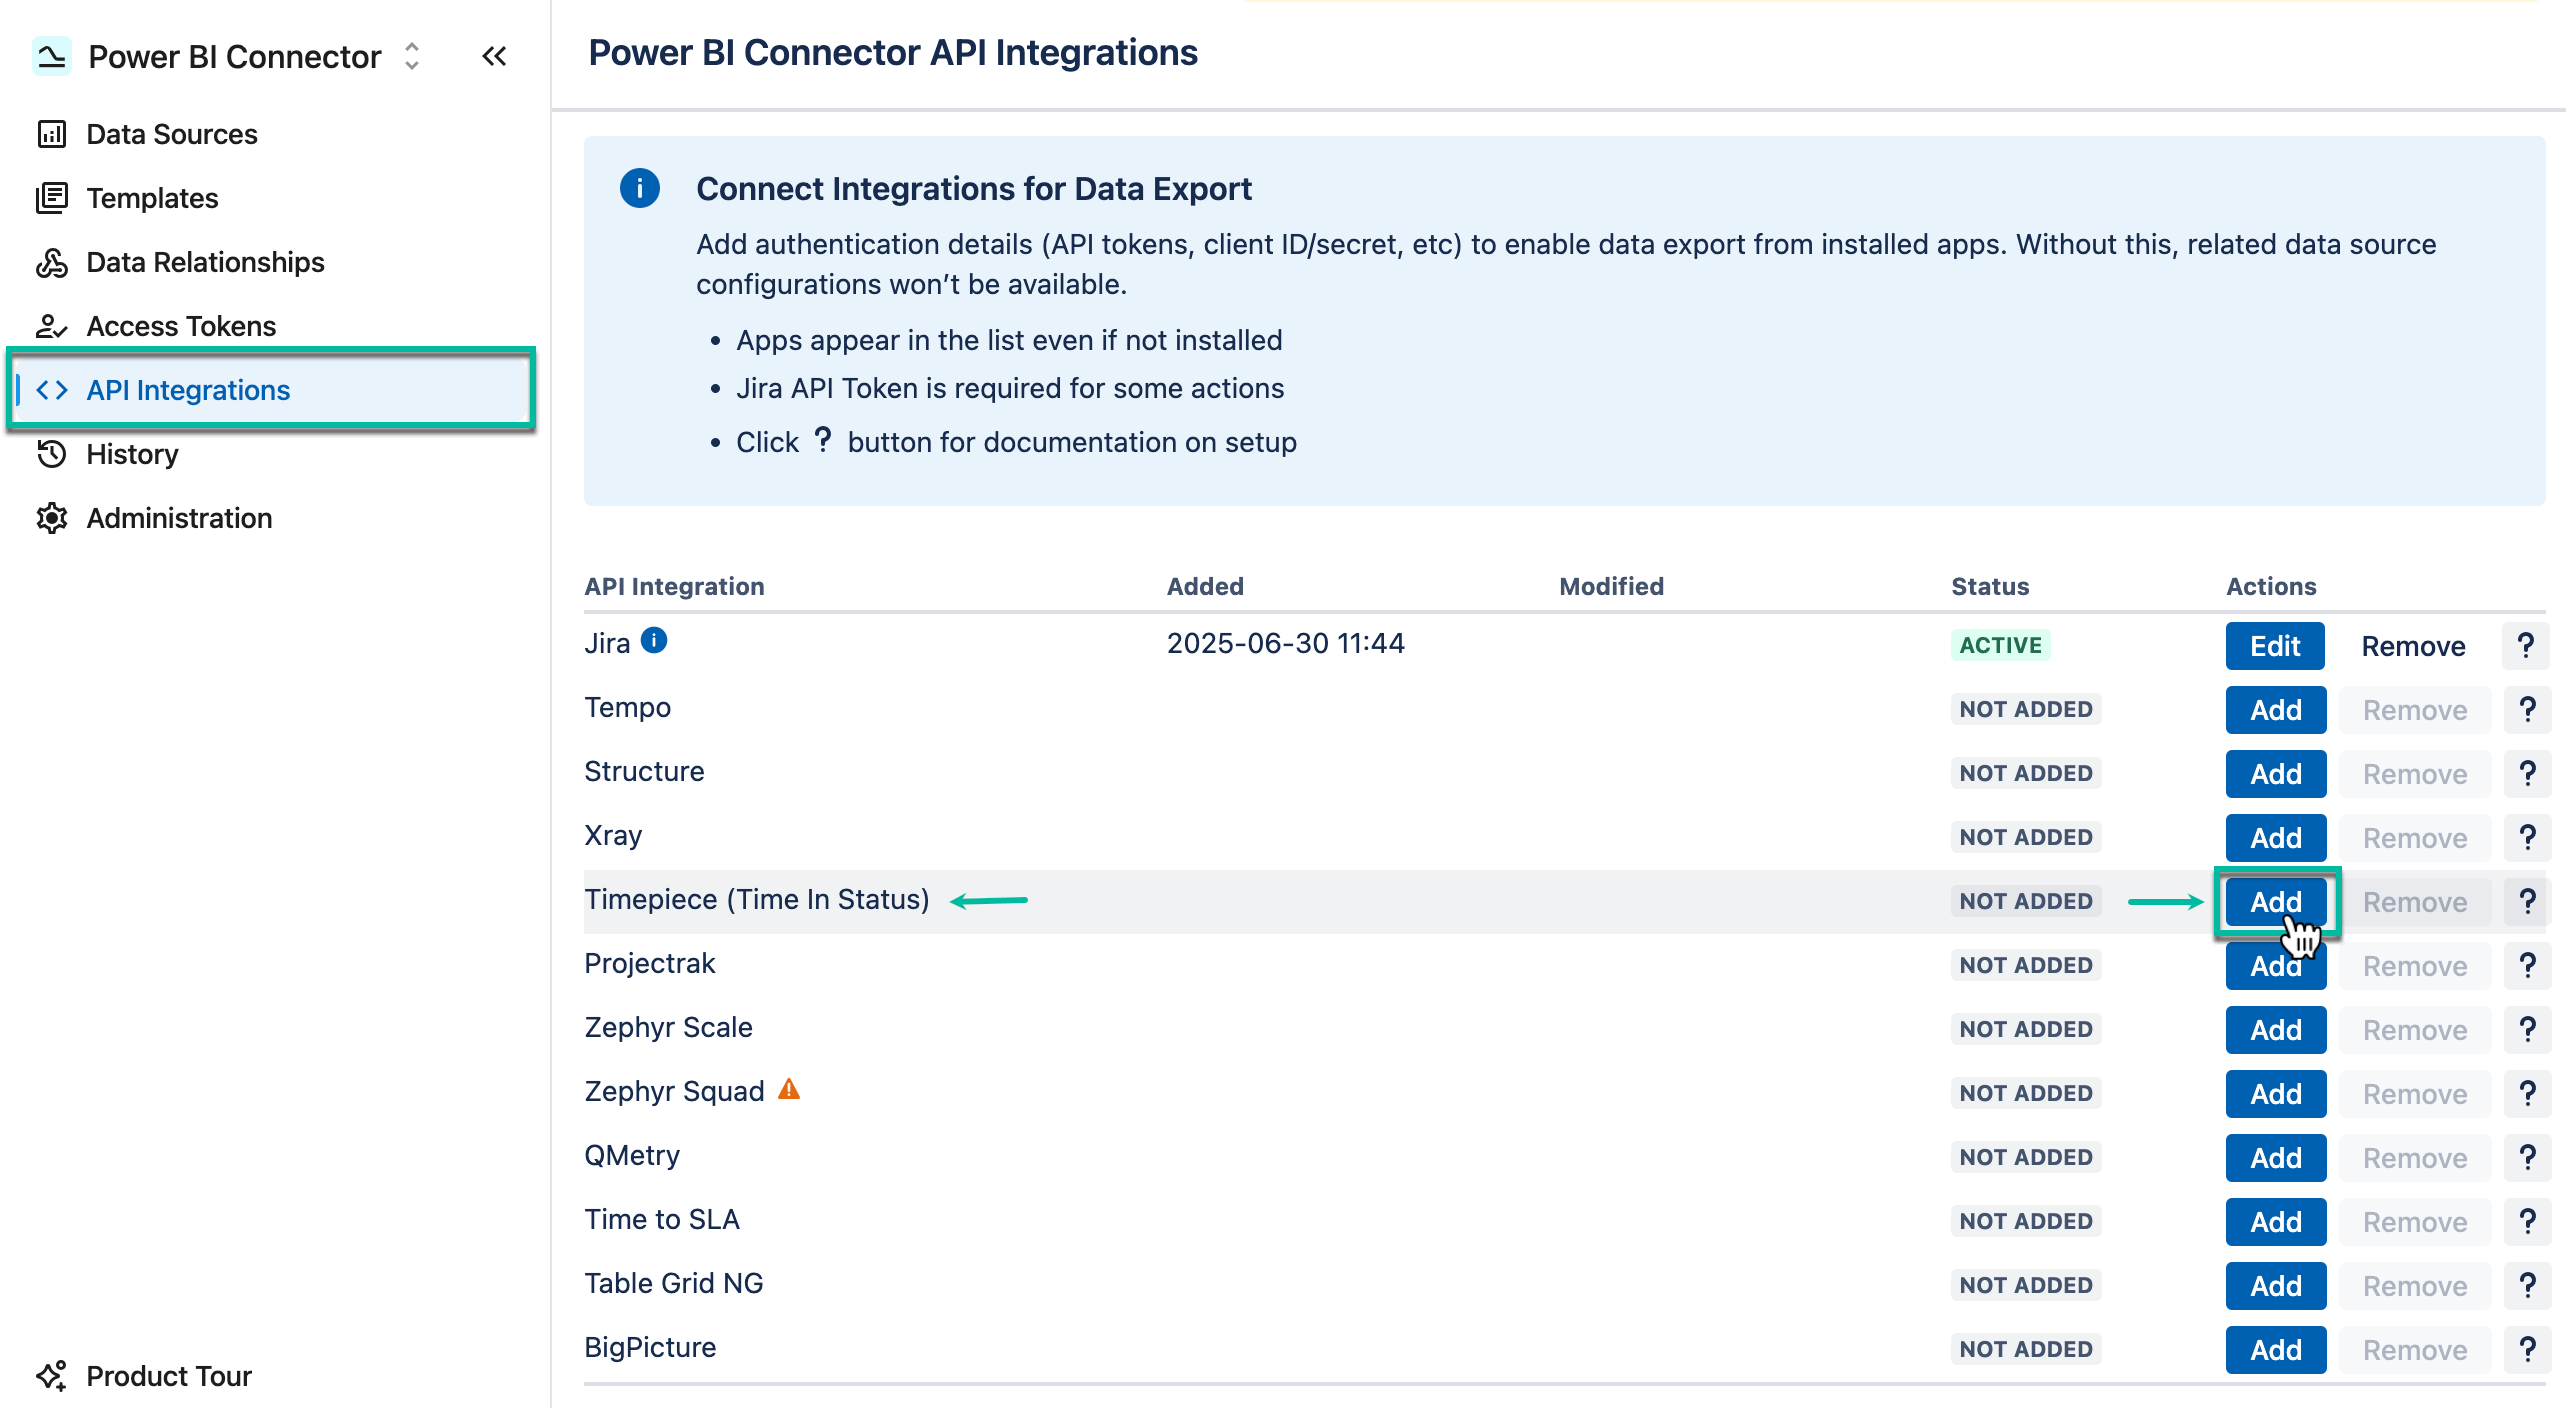Open Data Sources from the sidebar

171,134
